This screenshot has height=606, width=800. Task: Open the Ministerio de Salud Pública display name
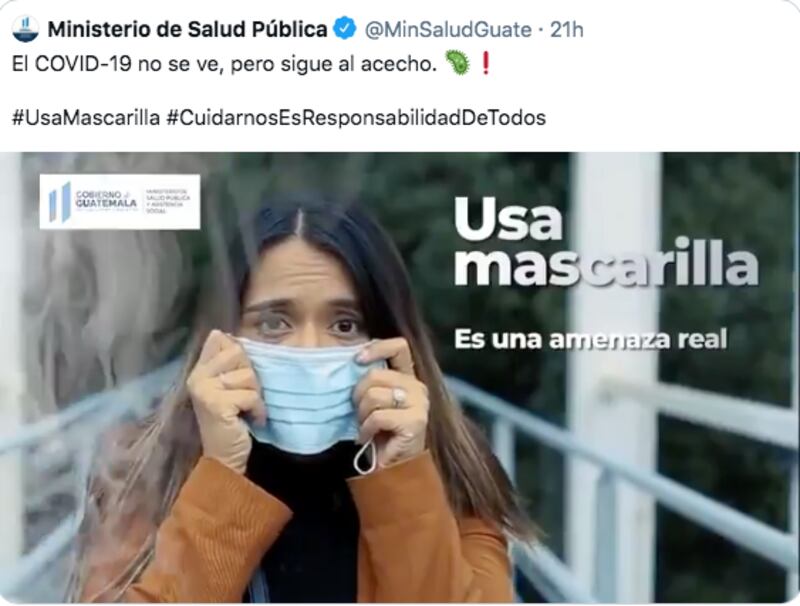[x=187, y=29]
